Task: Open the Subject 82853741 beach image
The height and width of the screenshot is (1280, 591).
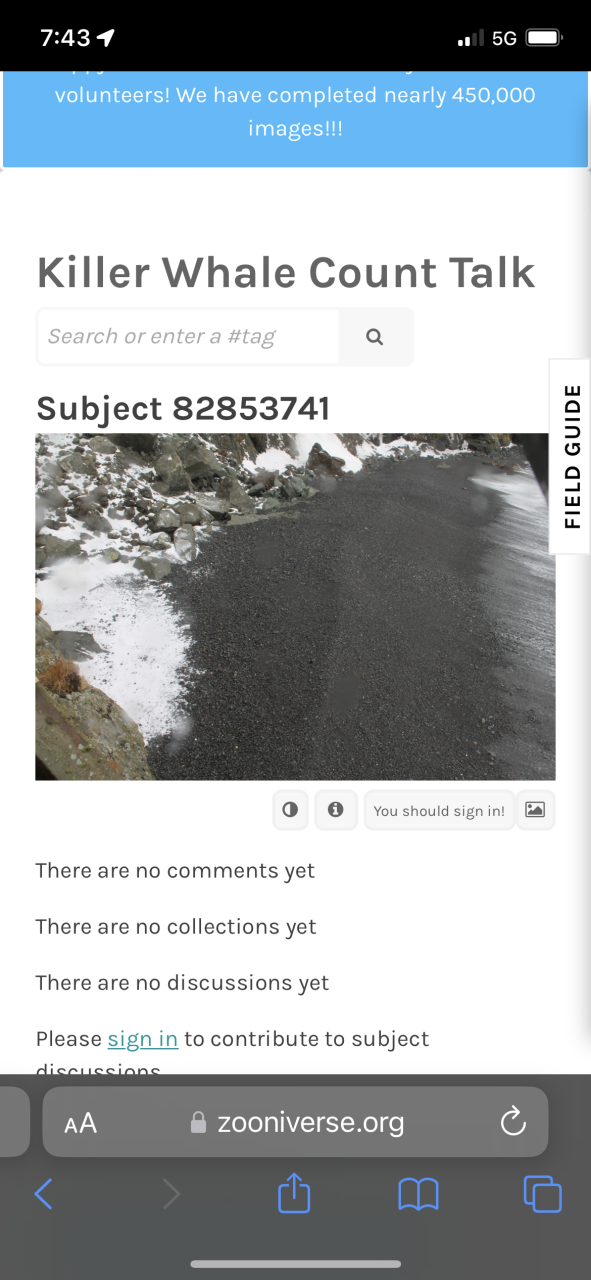Action: [295, 607]
